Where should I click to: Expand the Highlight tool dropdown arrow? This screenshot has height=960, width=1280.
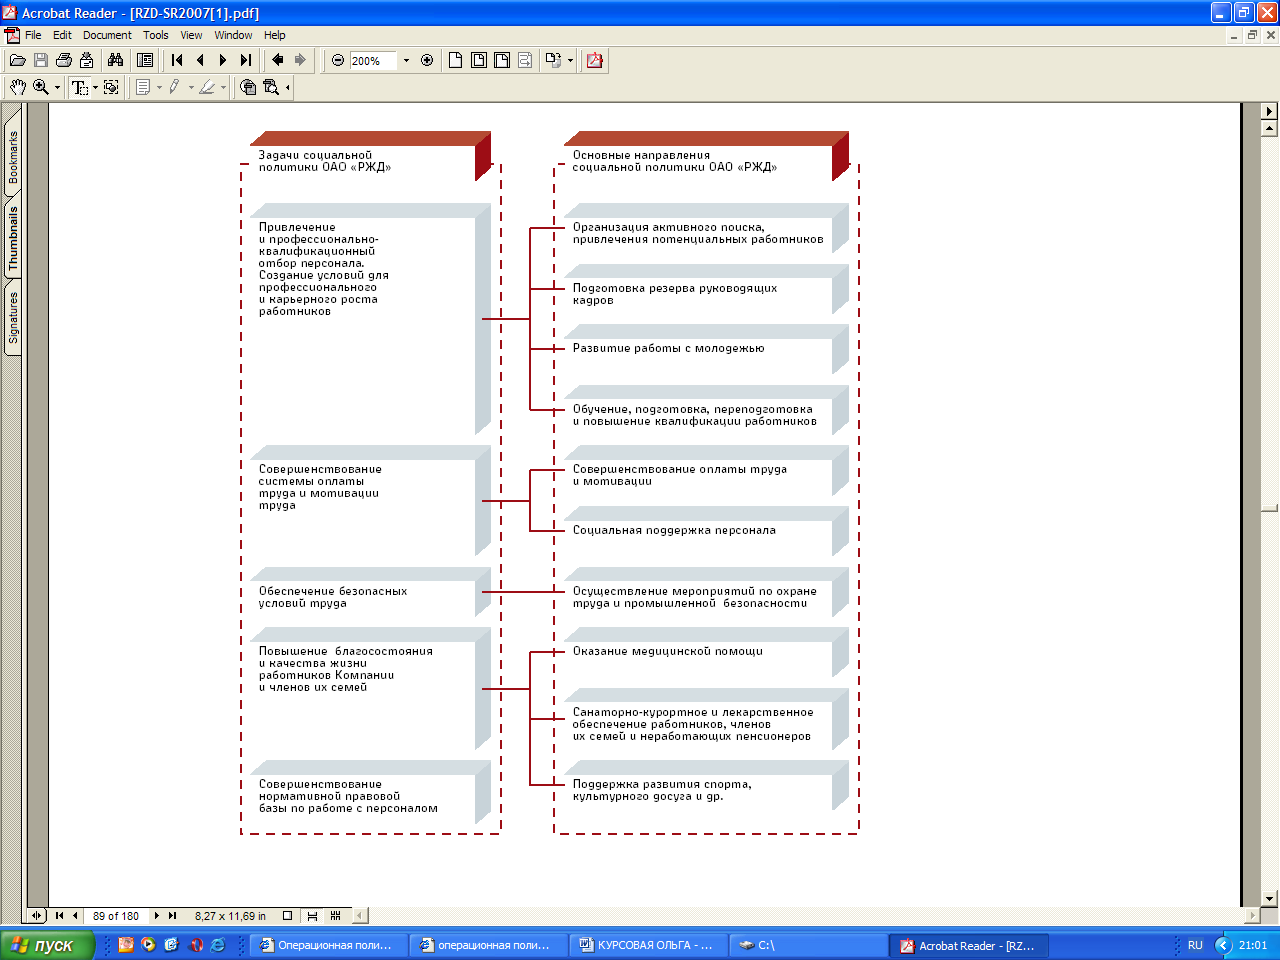click(x=223, y=88)
